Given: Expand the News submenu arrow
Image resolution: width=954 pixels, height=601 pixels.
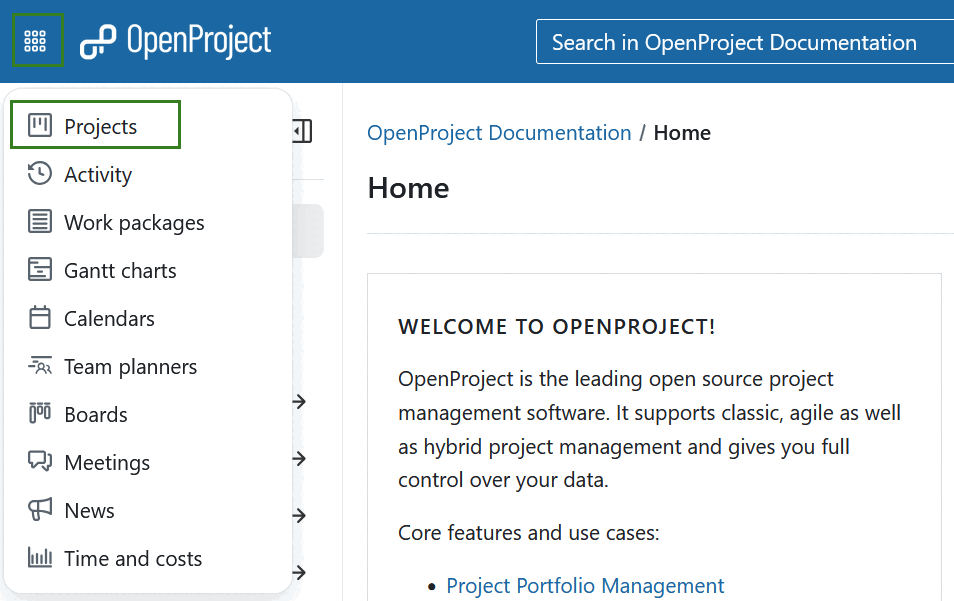Looking at the screenshot, I should [298, 516].
